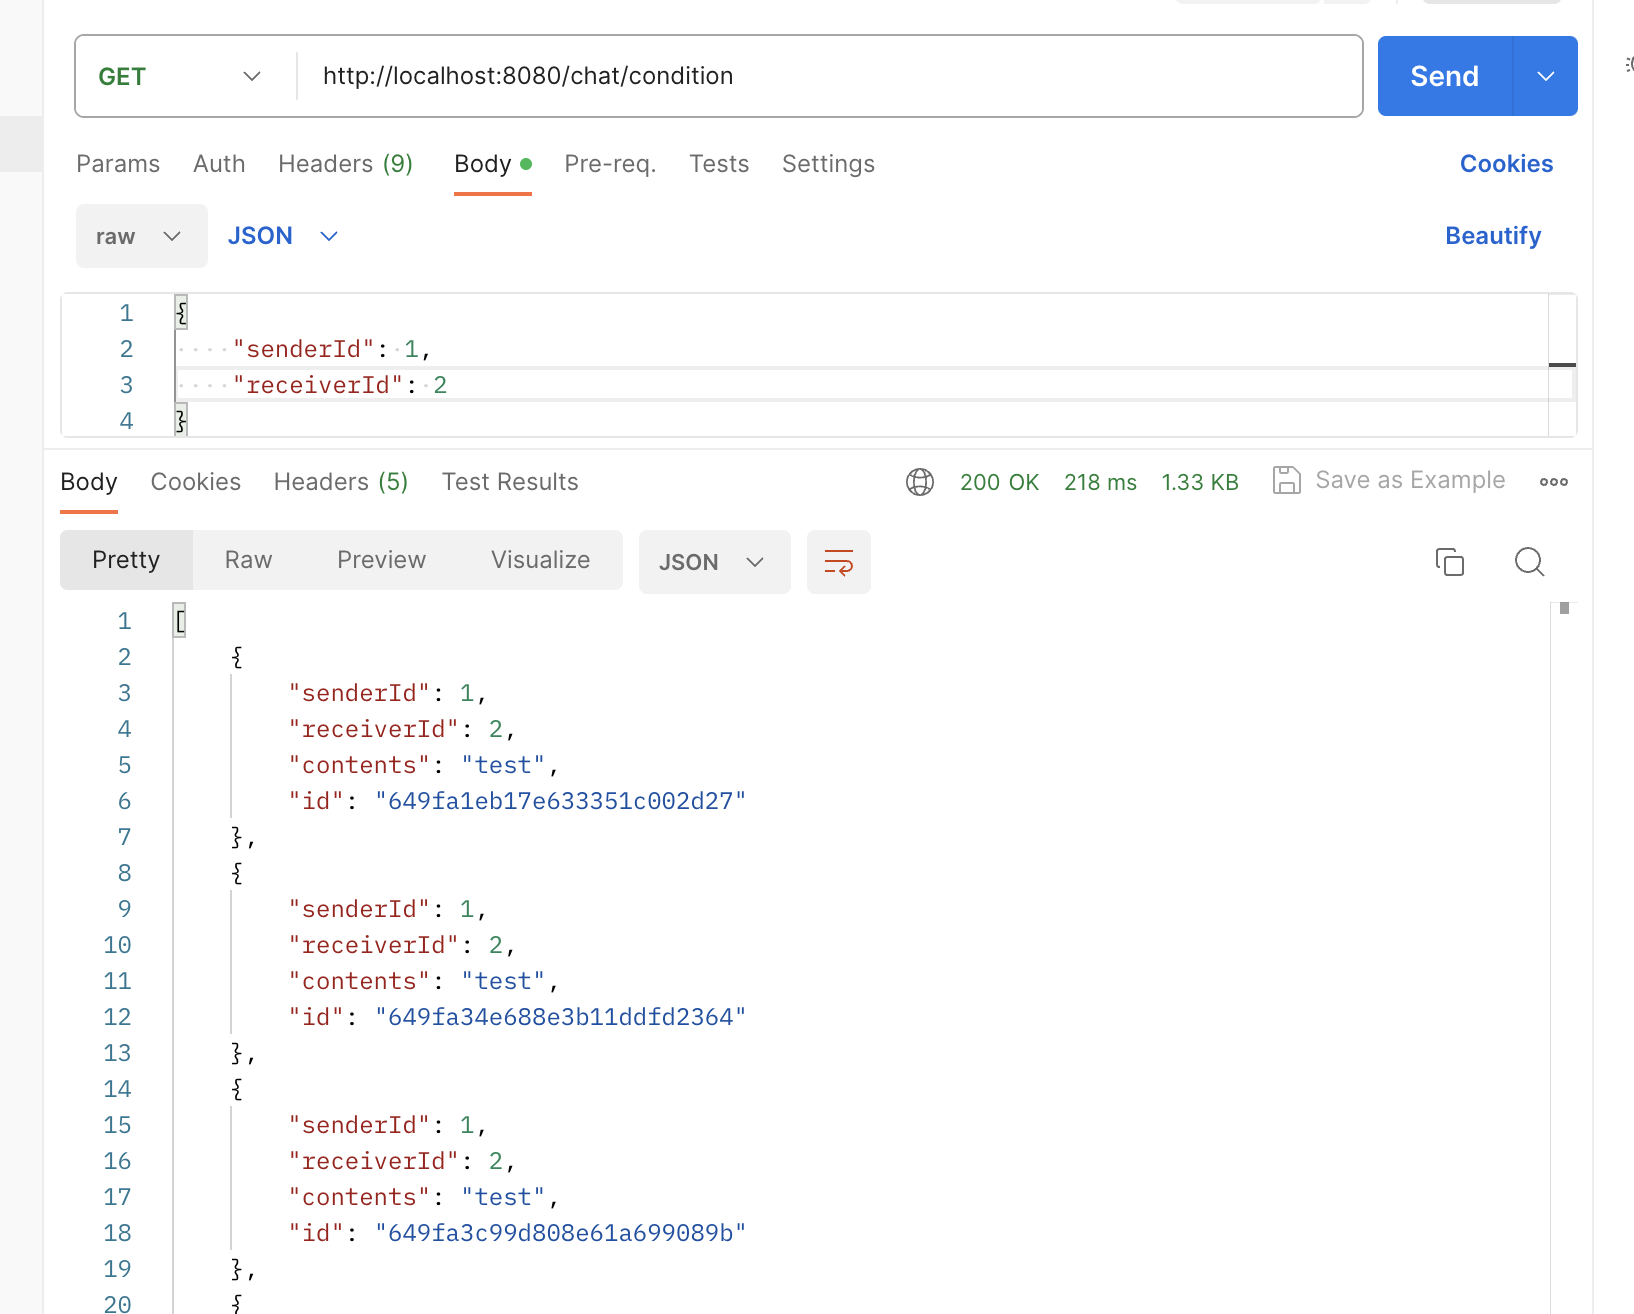The width and height of the screenshot is (1634, 1314).
Task: Open the GET method dropdown
Action: 180,76
